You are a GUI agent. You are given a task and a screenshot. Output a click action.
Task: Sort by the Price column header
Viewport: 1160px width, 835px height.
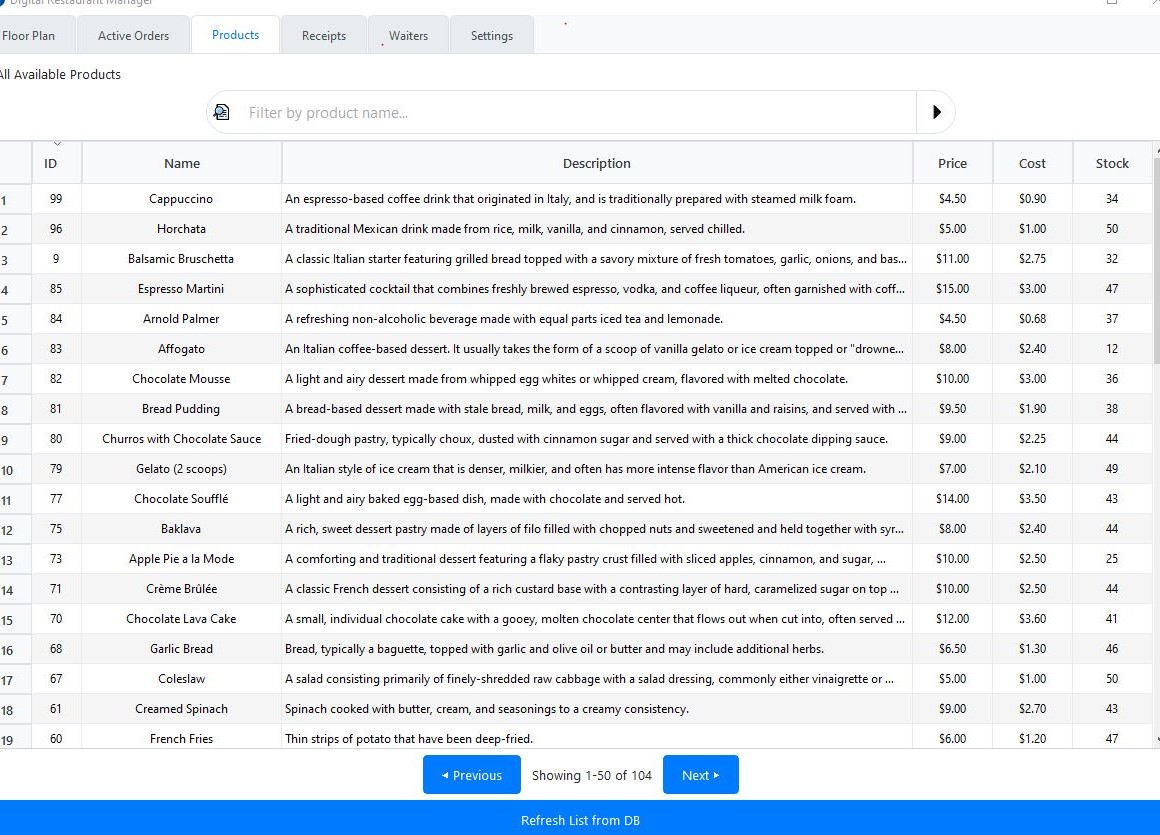pyautogui.click(x=952, y=163)
